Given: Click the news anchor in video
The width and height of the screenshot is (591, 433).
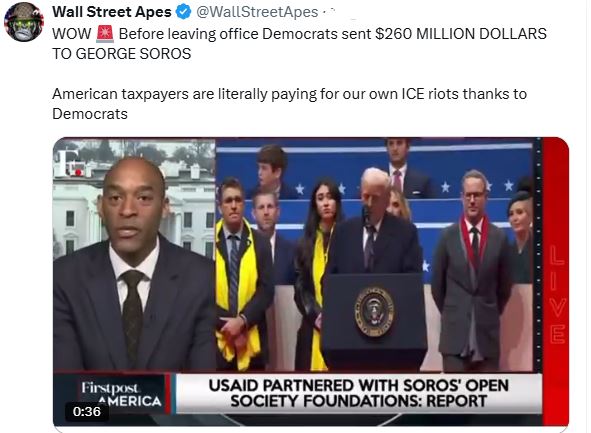Looking at the screenshot, I should [133, 264].
